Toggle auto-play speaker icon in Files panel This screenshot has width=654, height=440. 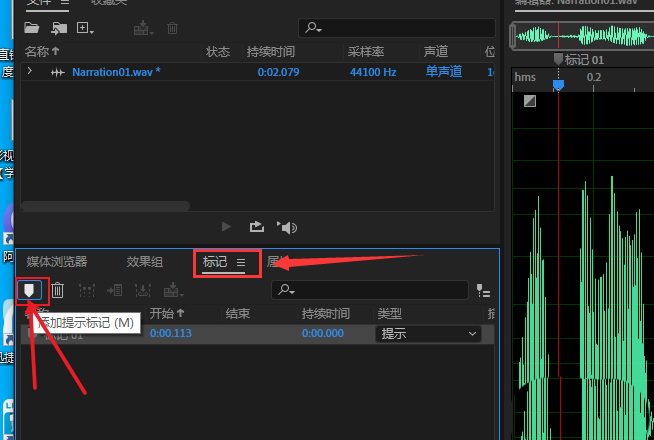coord(287,227)
